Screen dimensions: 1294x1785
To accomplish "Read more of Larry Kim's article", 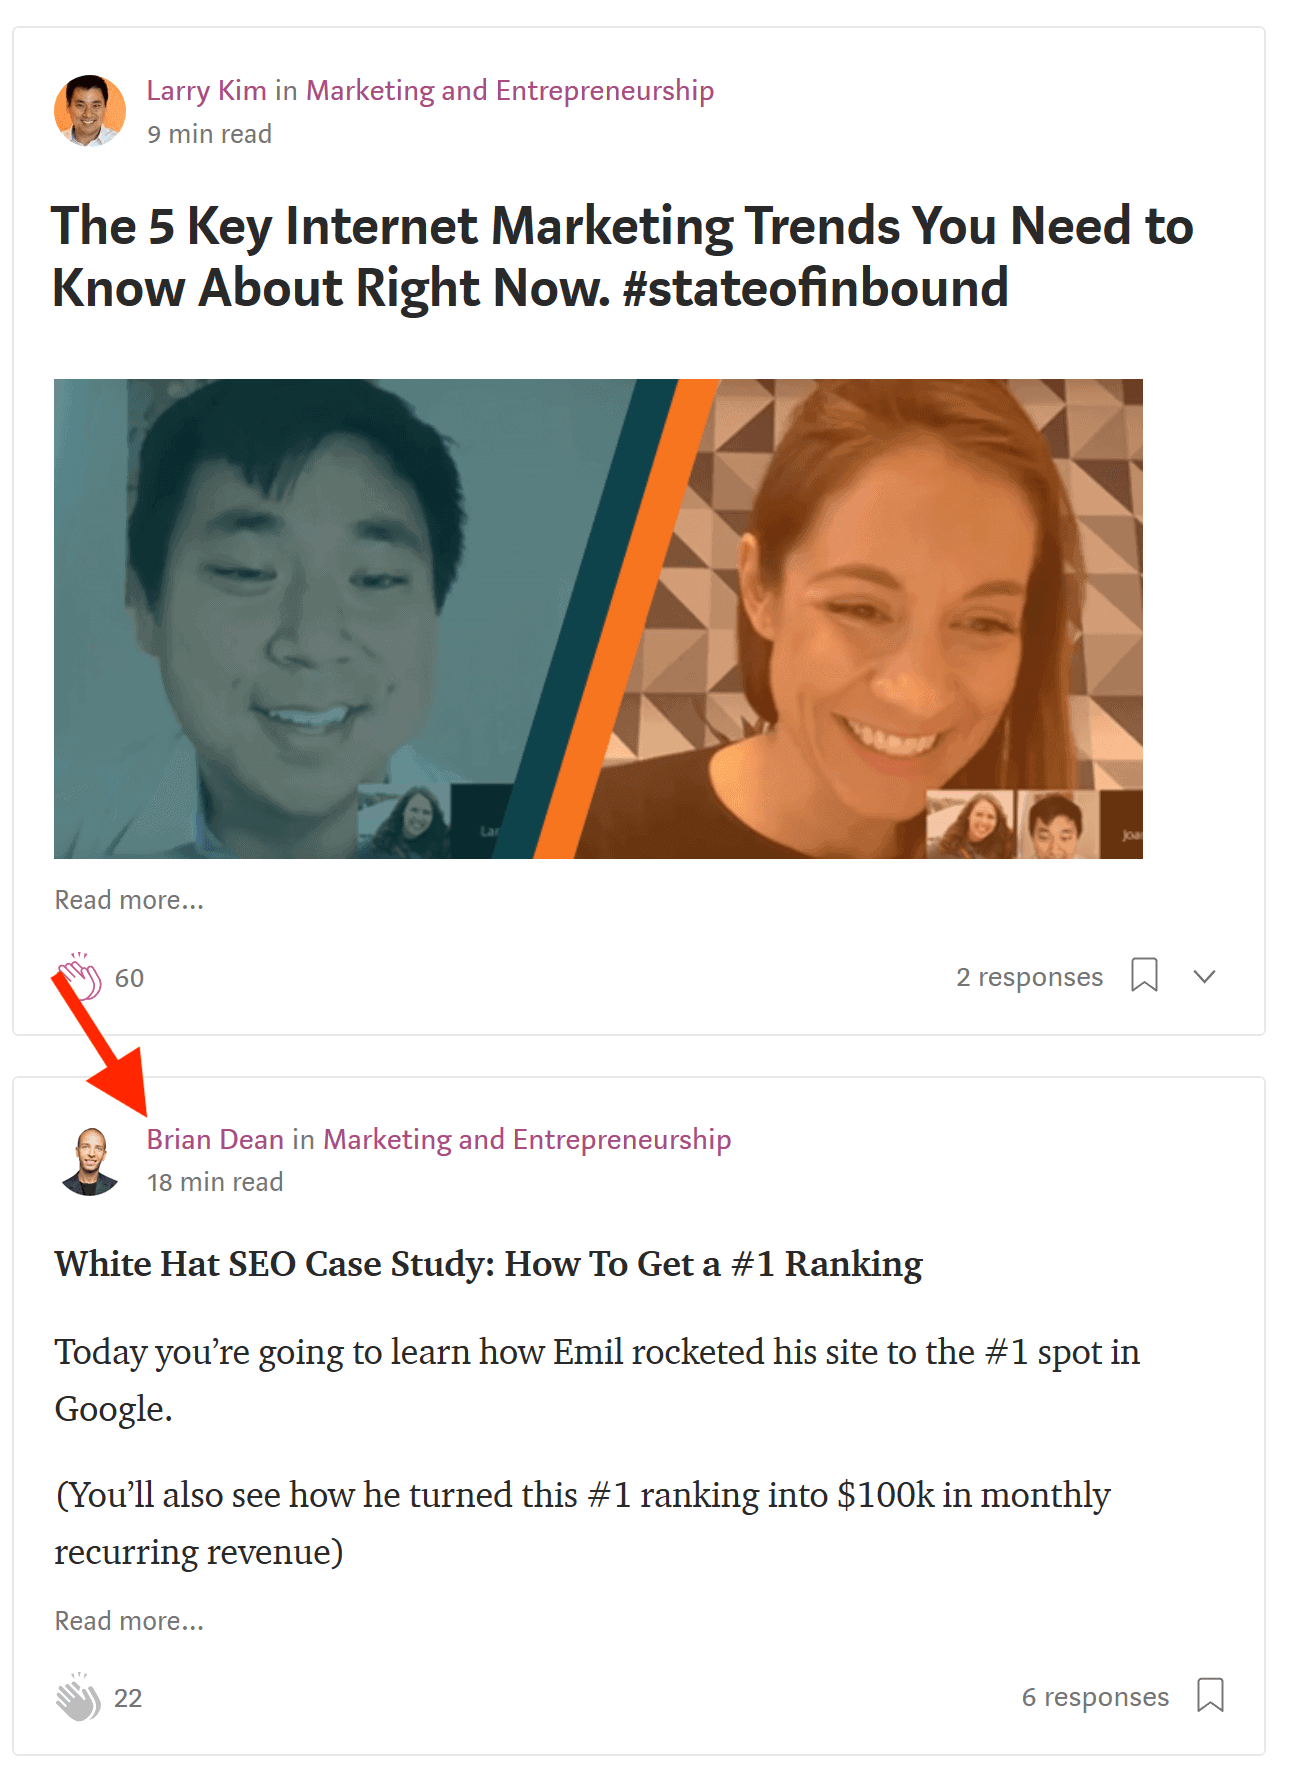I will (129, 900).
